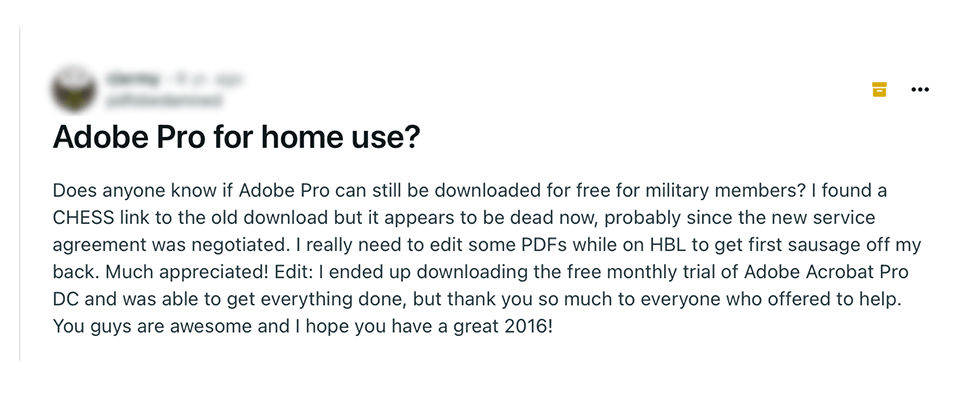
Task: Click 'Does anyone know' opening words
Action: tap(115, 190)
